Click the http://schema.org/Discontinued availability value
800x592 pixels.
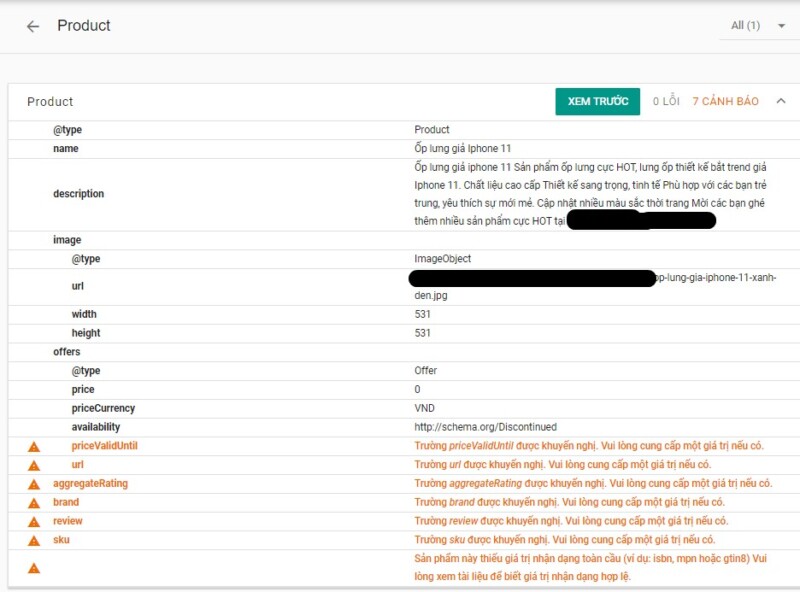pos(485,427)
